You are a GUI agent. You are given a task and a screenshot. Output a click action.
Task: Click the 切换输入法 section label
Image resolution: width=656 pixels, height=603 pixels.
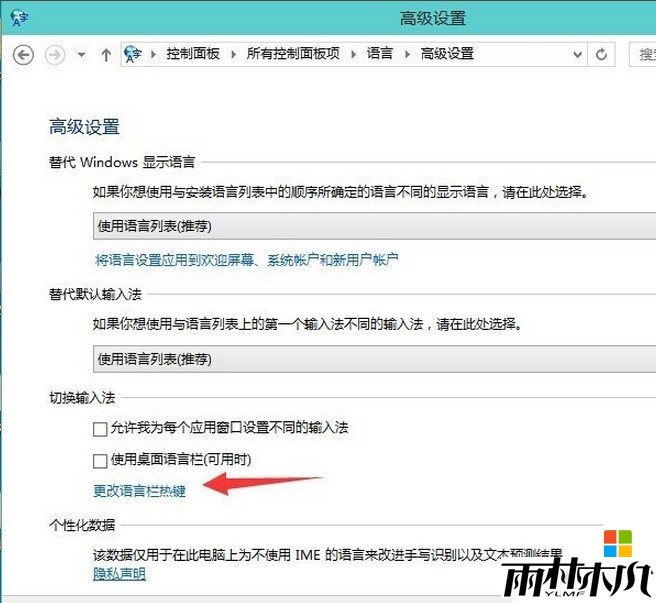pyautogui.click(x=82, y=398)
